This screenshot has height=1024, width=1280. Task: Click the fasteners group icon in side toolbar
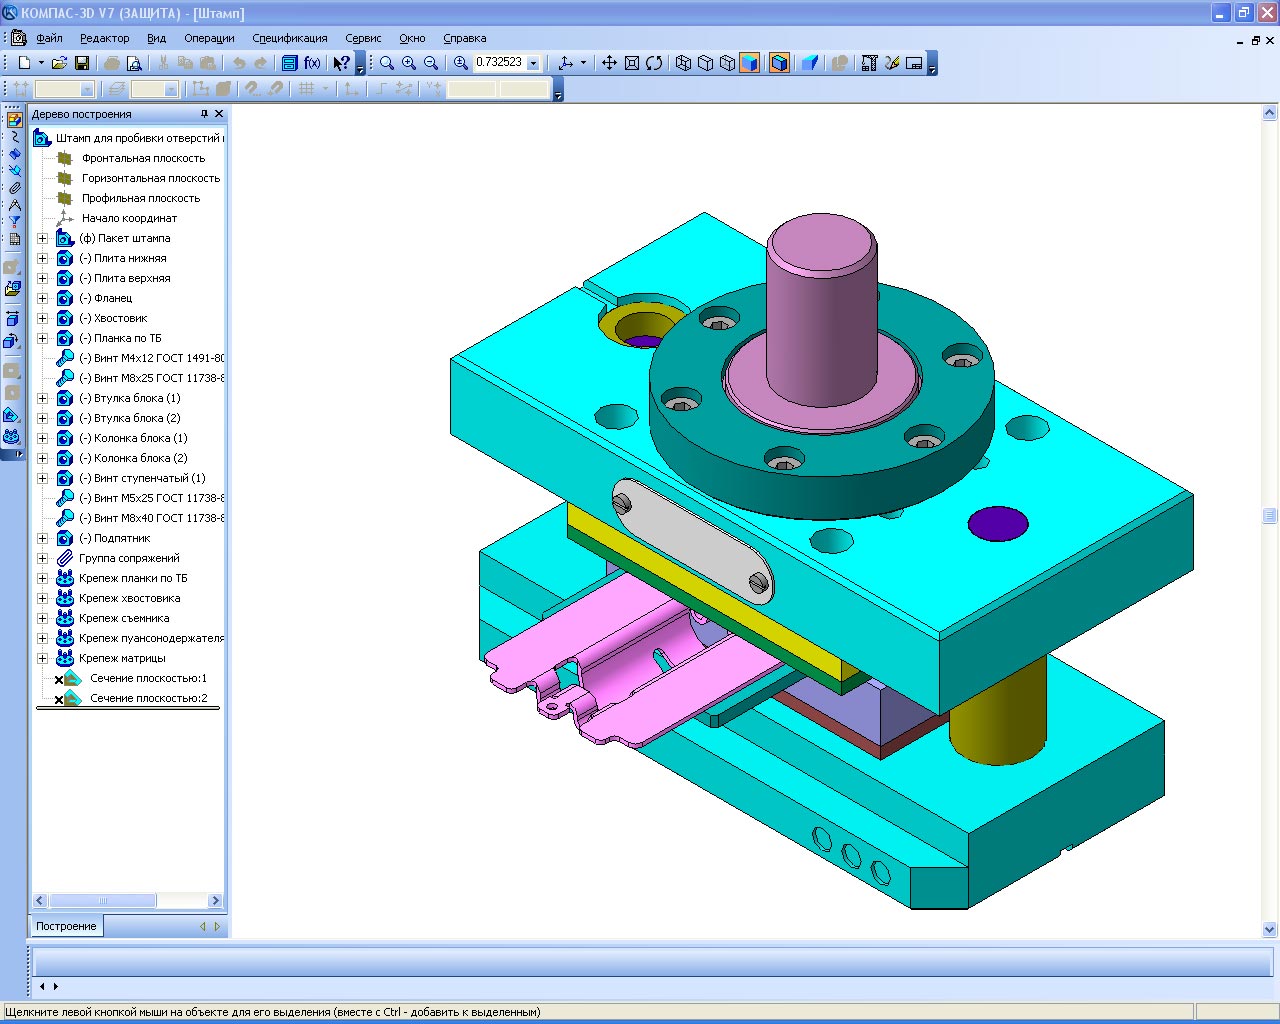[x=12, y=437]
